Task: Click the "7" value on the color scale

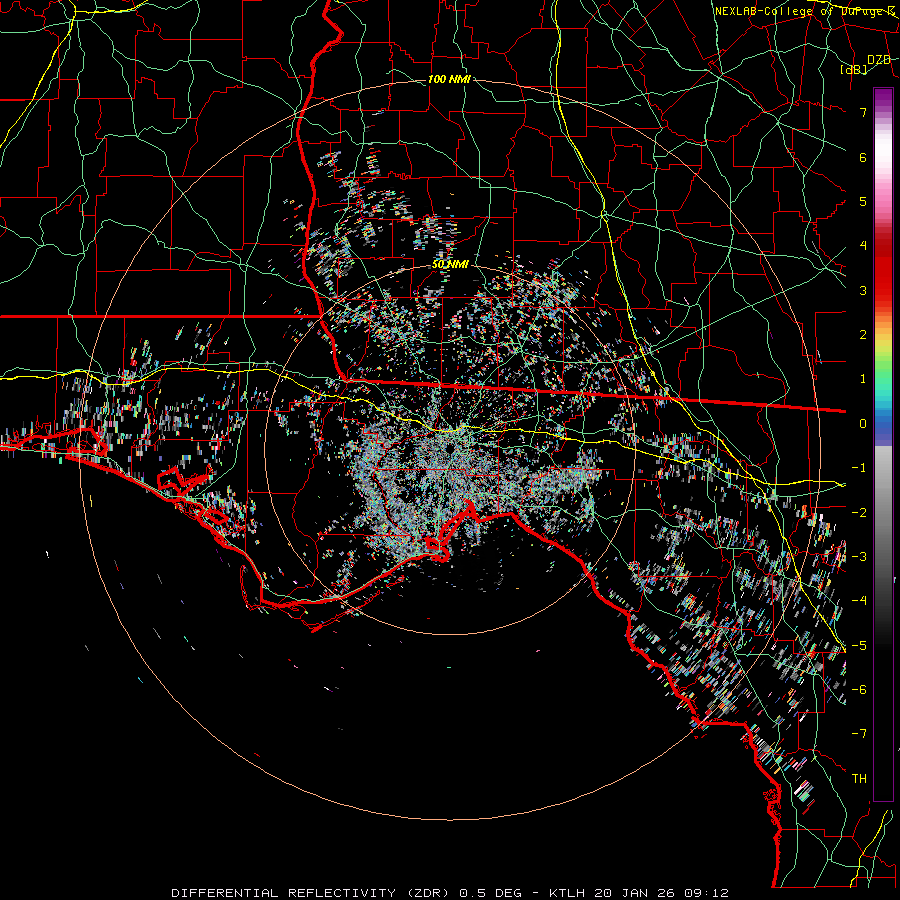Action: [863, 112]
